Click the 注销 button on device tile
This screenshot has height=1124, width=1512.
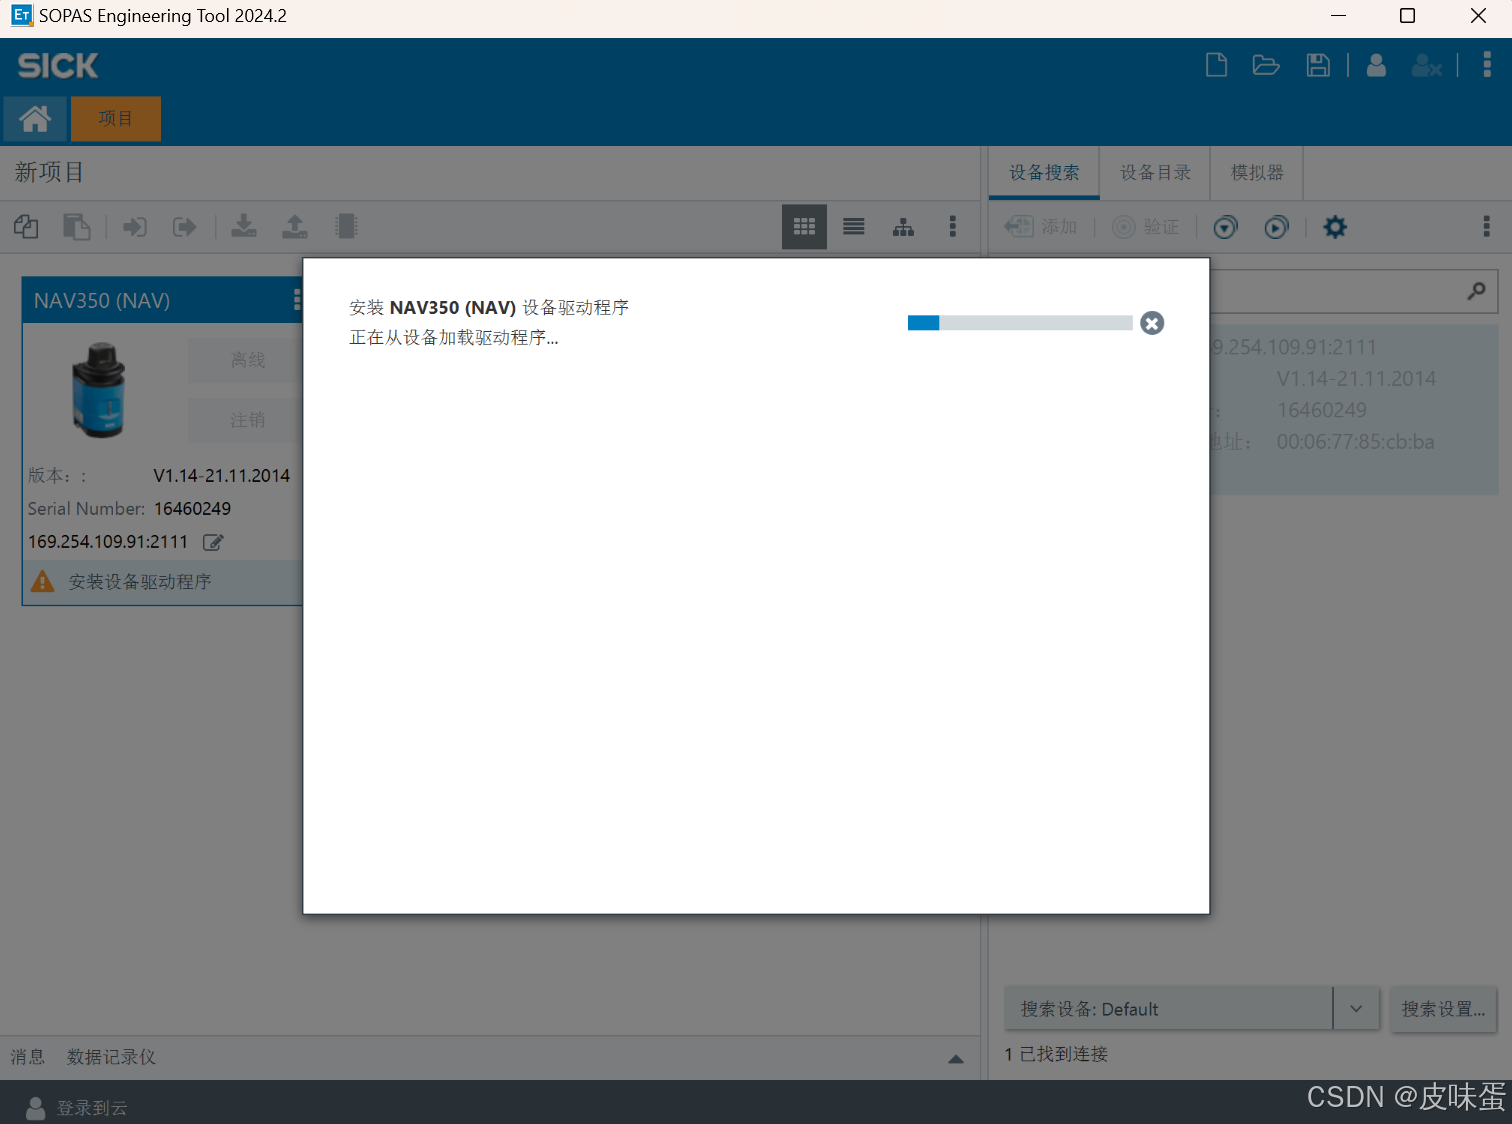pyautogui.click(x=246, y=420)
